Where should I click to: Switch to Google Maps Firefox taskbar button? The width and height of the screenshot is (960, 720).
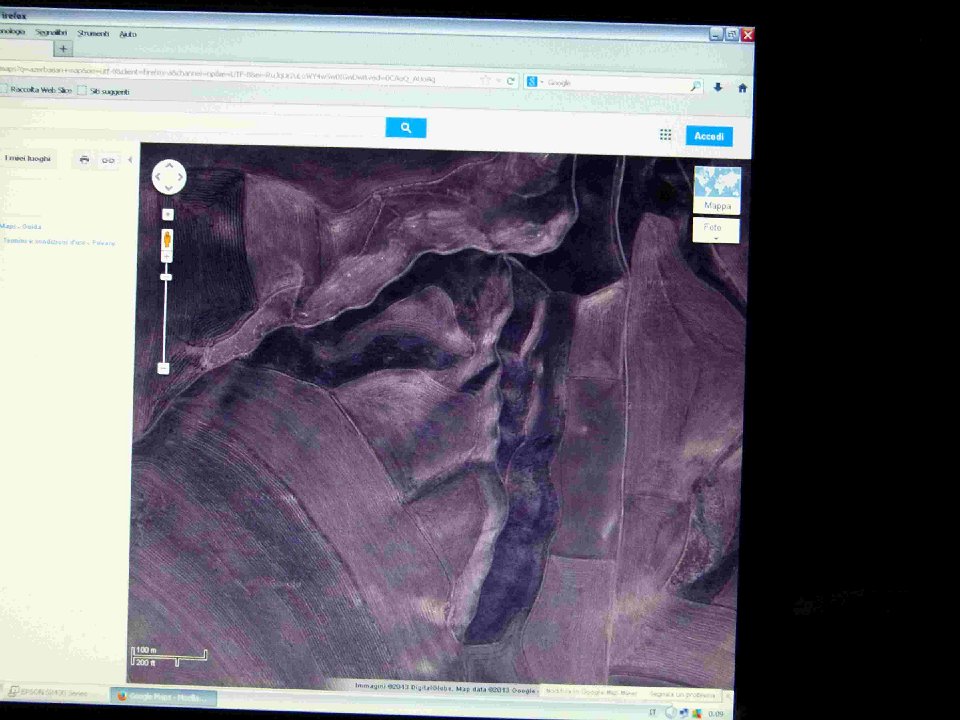163,697
